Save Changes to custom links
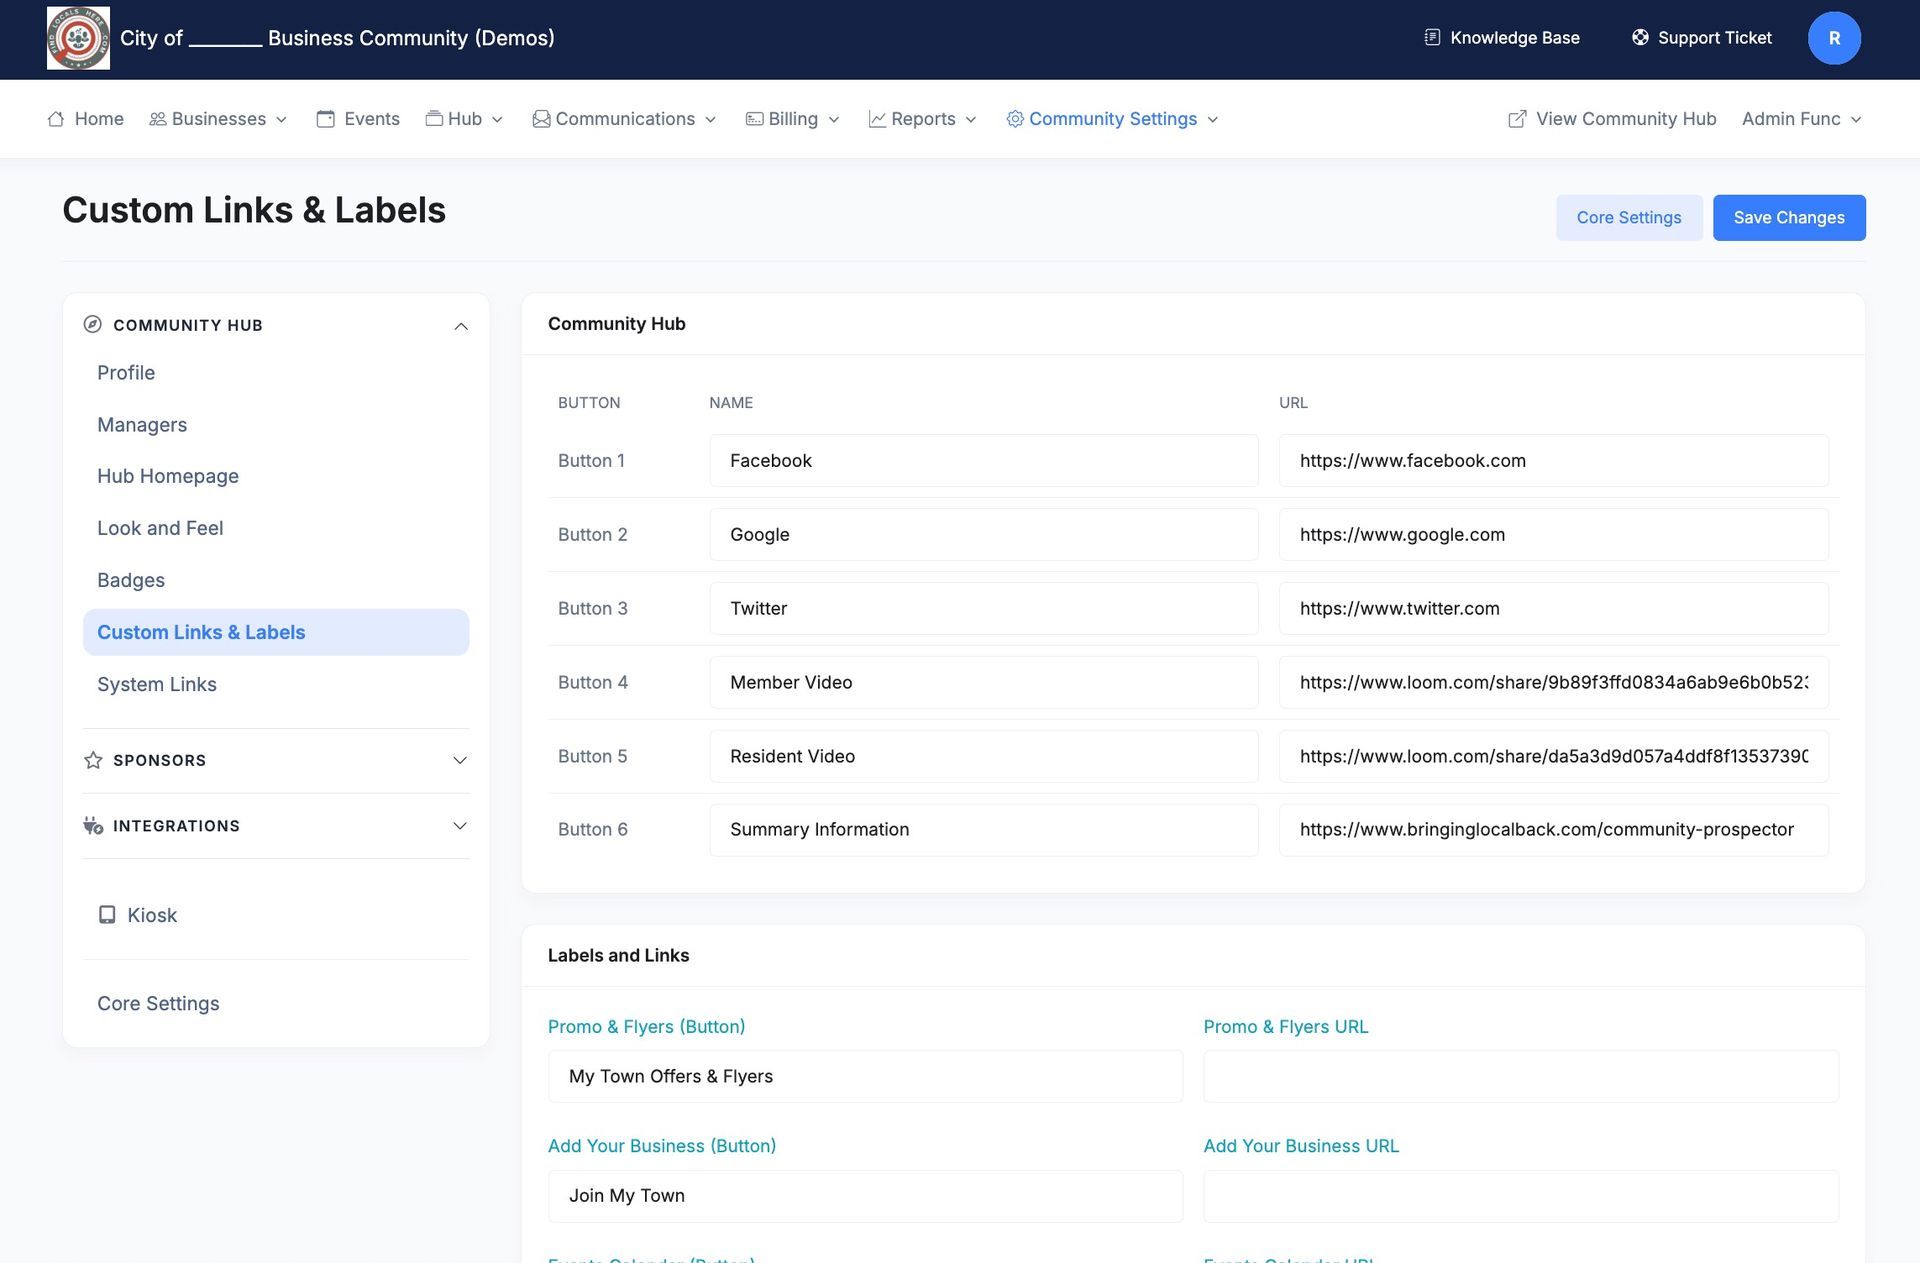The image size is (1920, 1263). pyautogui.click(x=1789, y=217)
